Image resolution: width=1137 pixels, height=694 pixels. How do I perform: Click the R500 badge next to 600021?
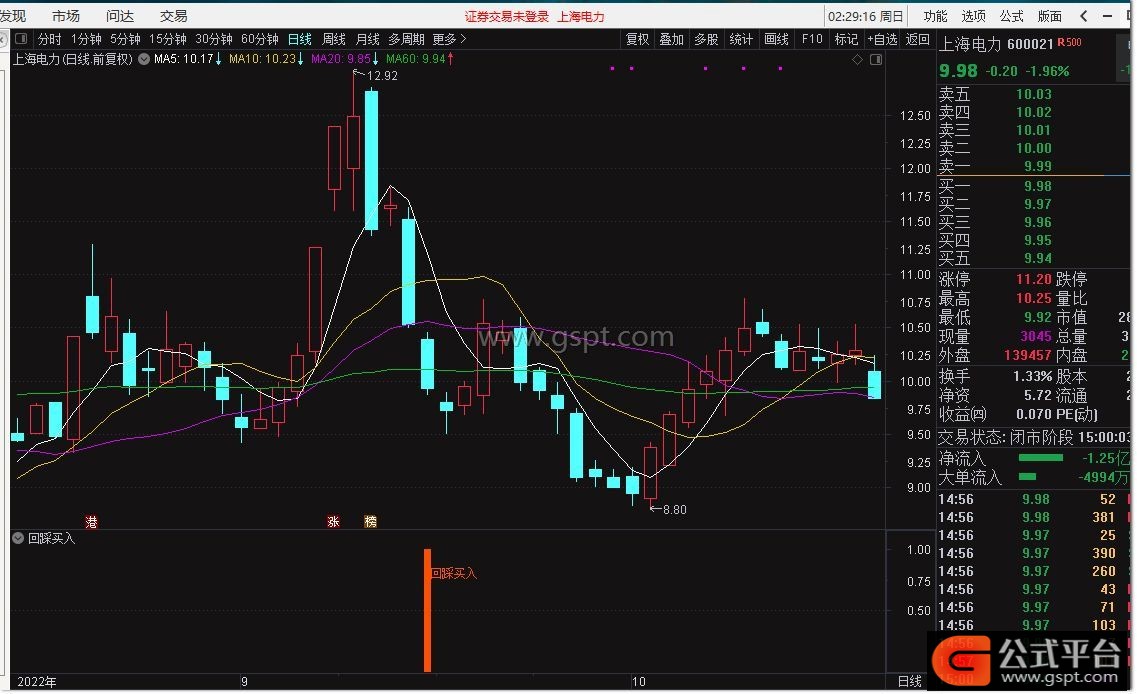click(1069, 43)
